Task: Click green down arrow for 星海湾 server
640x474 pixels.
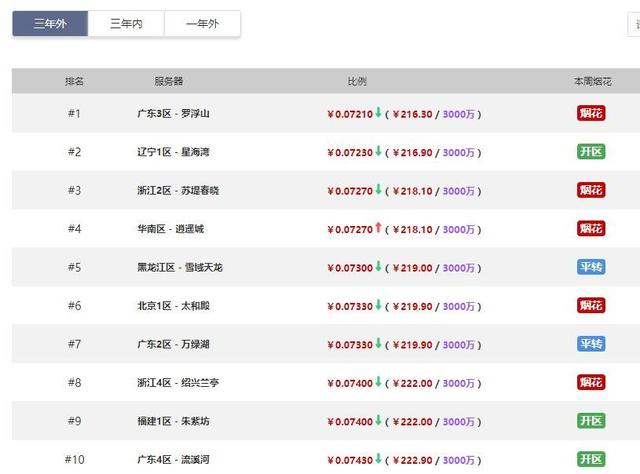Action: (x=378, y=151)
